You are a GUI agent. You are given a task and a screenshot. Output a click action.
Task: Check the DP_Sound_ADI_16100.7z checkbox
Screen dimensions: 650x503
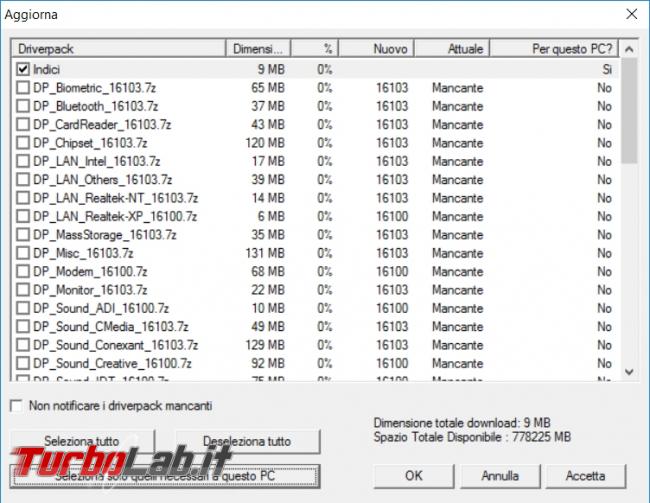coord(23,308)
